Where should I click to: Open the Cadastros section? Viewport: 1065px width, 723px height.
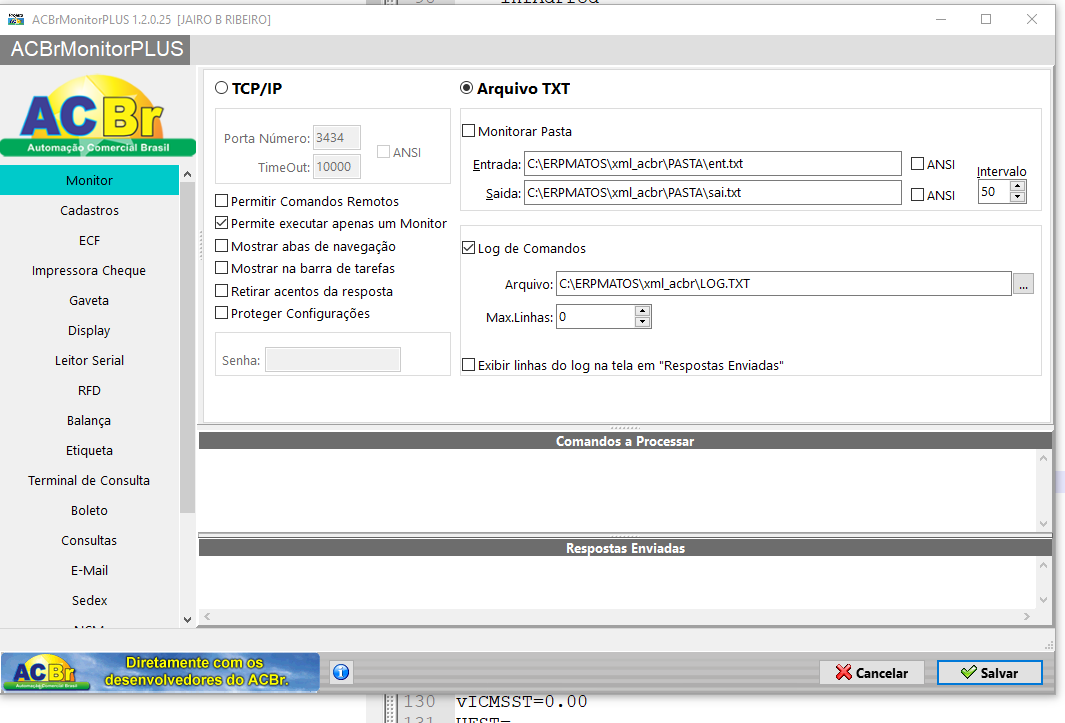[x=89, y=210]
